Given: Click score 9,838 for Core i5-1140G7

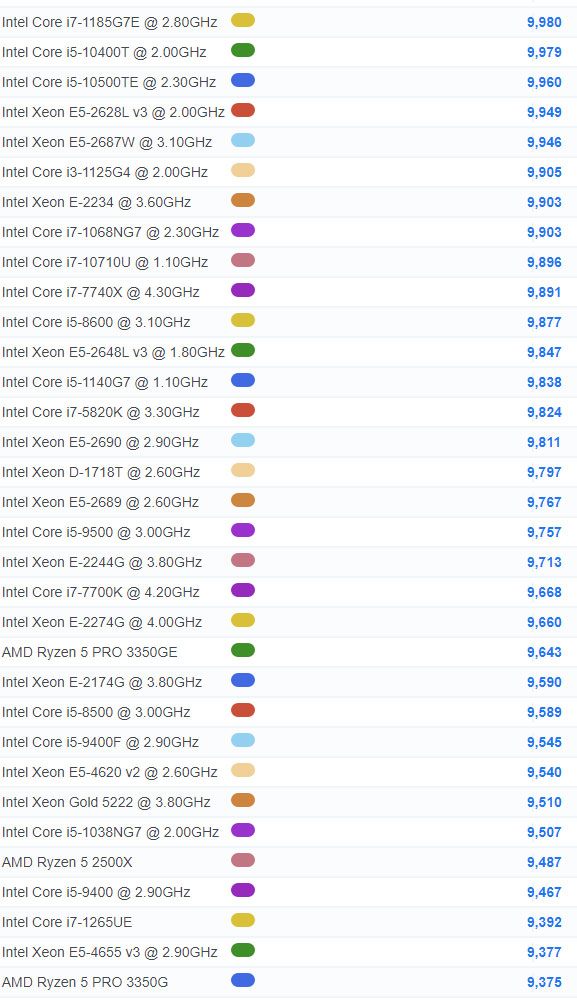Looking at the screenshot, I should (544, 382).
